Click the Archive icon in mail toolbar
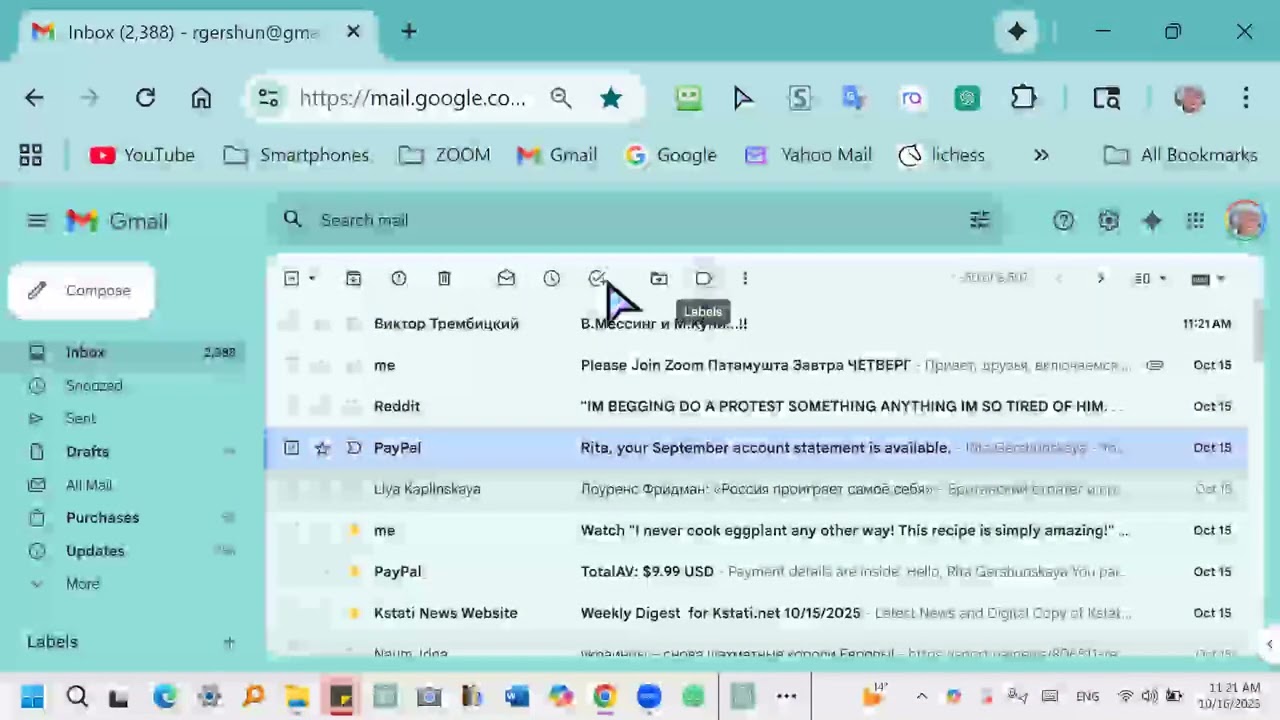 [353, 279]
